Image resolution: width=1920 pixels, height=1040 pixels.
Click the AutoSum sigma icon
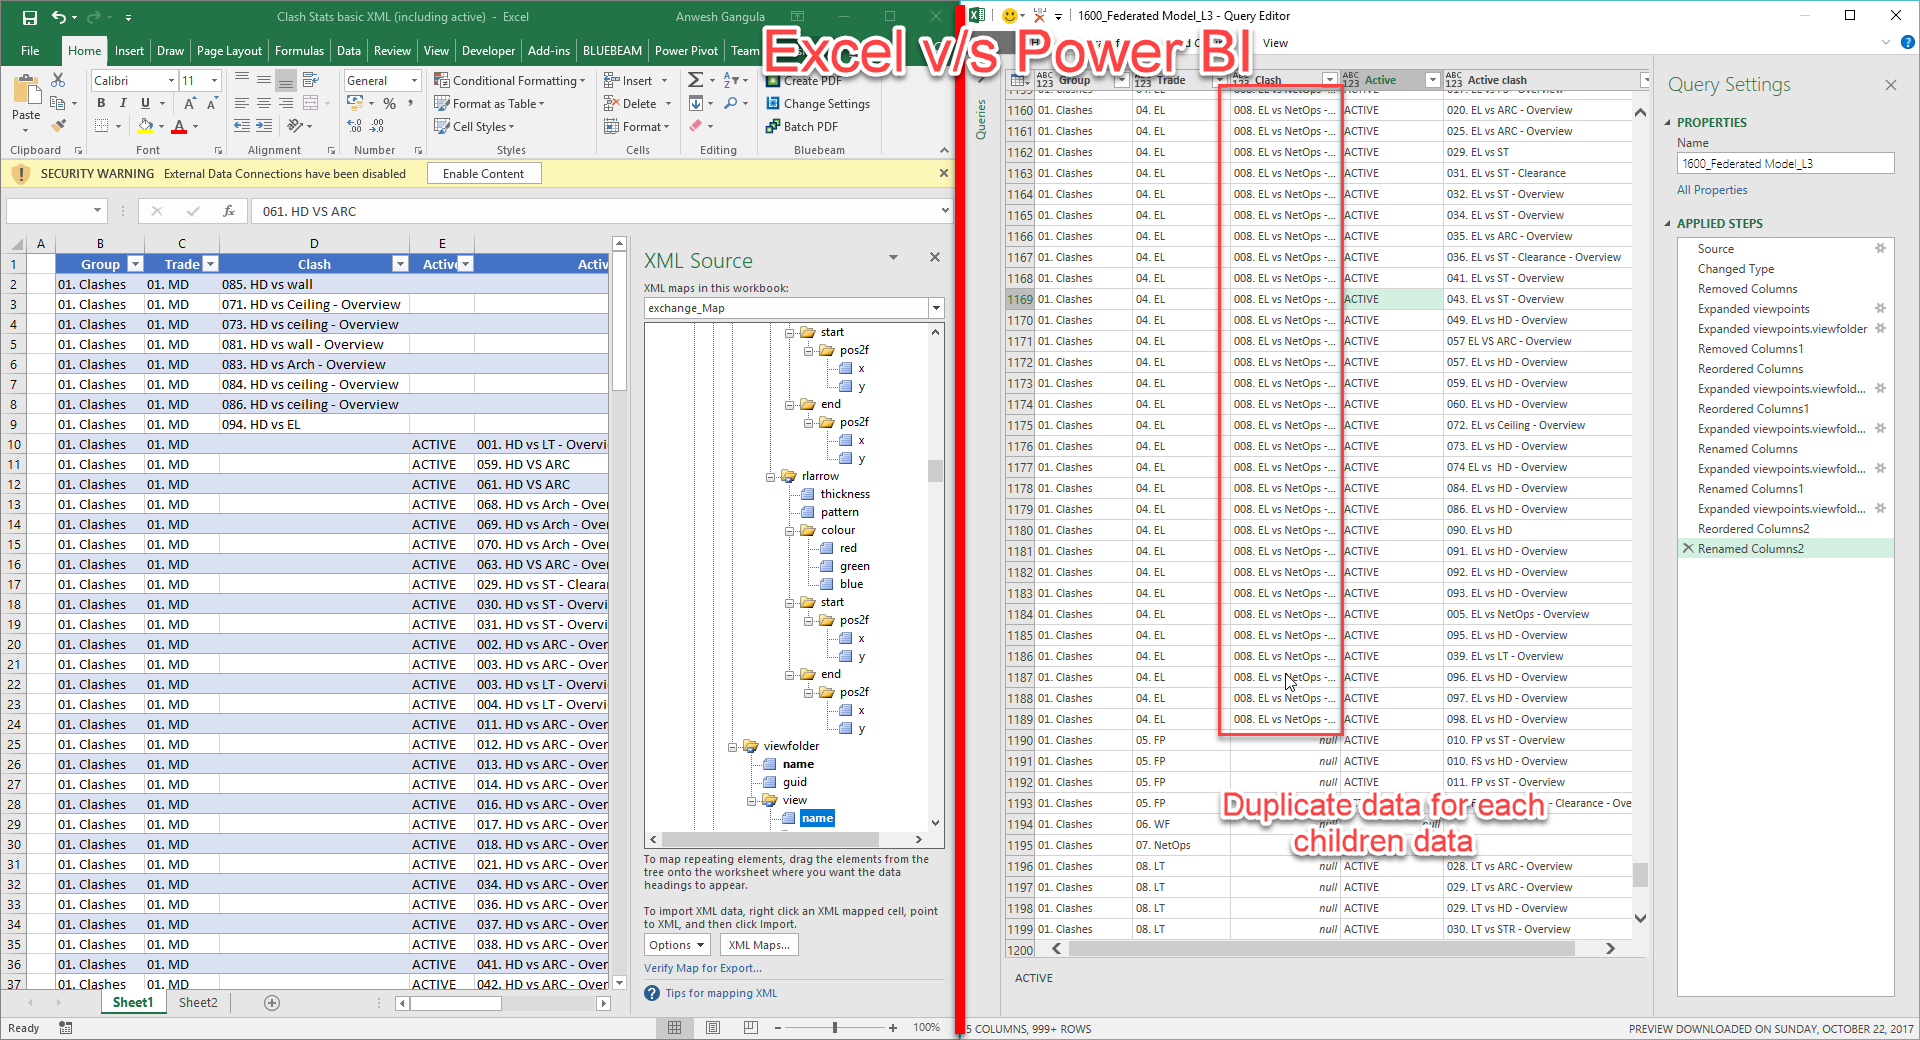(x=695, y=80)
